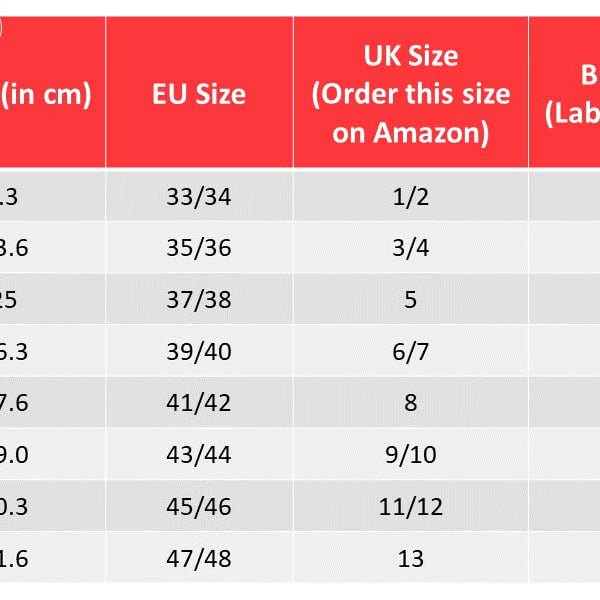Click the UK size 9/10 cell

pos(410,455)
